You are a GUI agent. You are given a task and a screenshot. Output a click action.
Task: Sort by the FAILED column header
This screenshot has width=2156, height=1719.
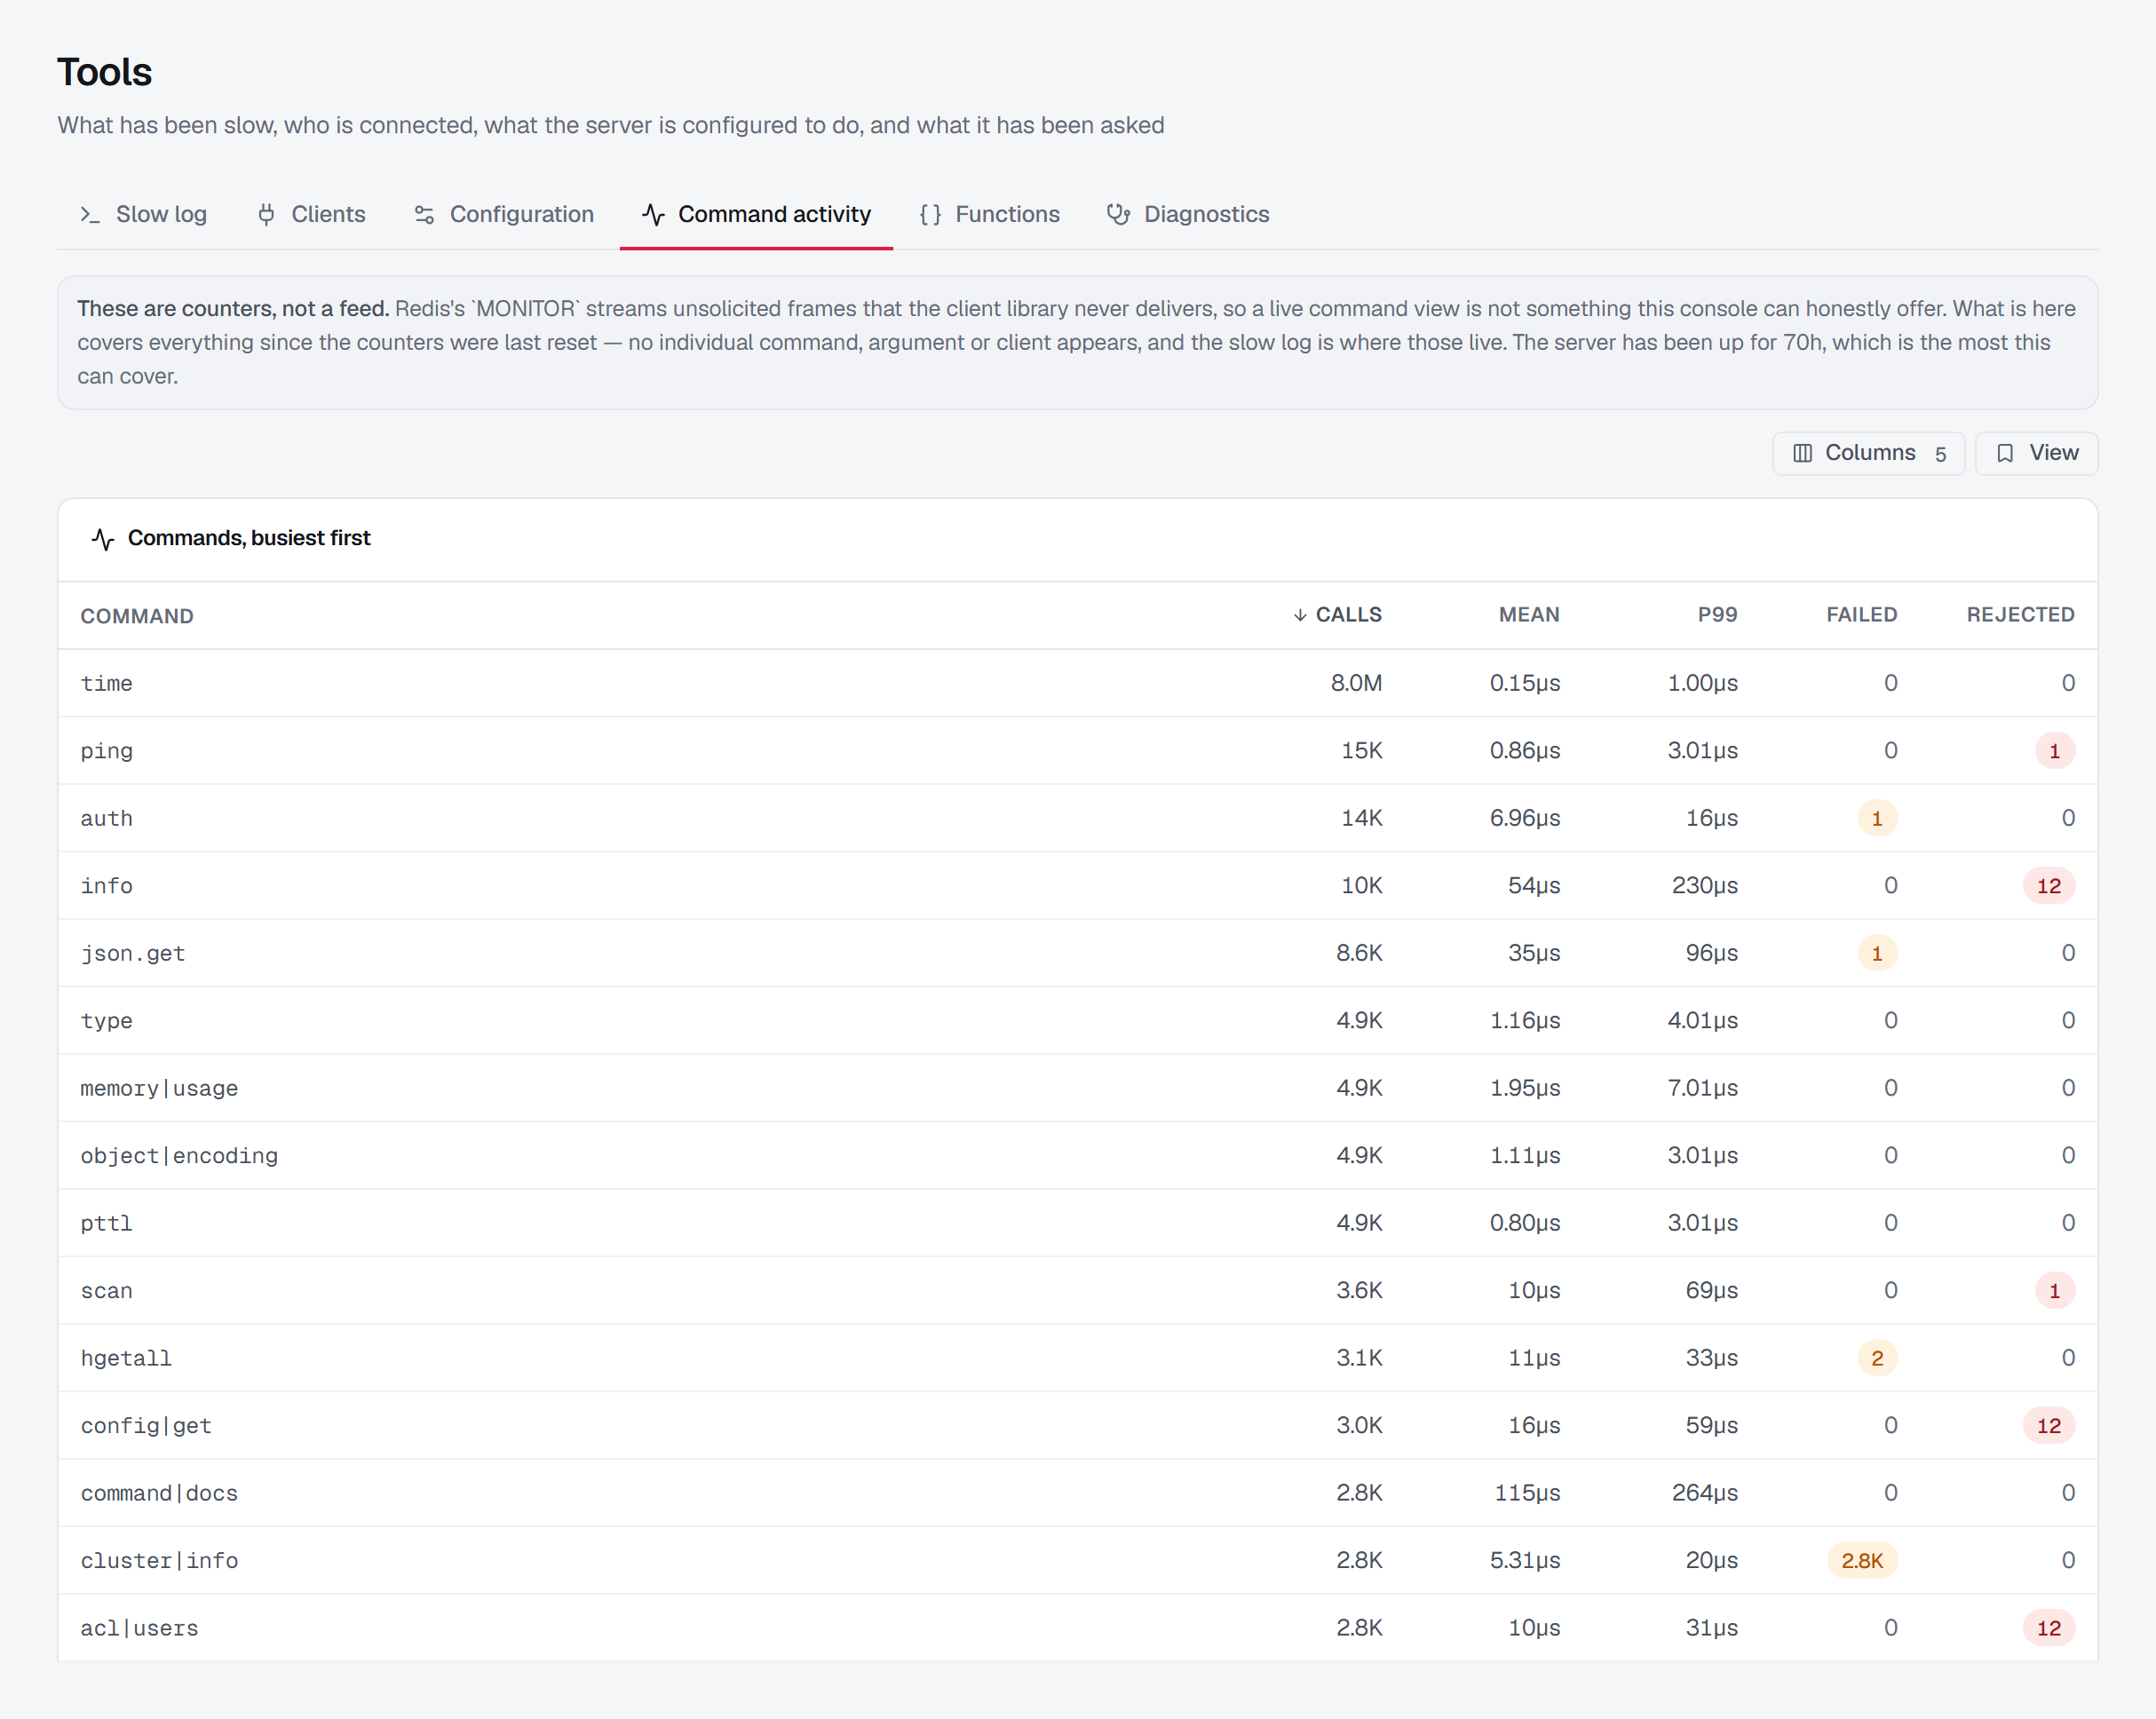tap(1861, 615)
